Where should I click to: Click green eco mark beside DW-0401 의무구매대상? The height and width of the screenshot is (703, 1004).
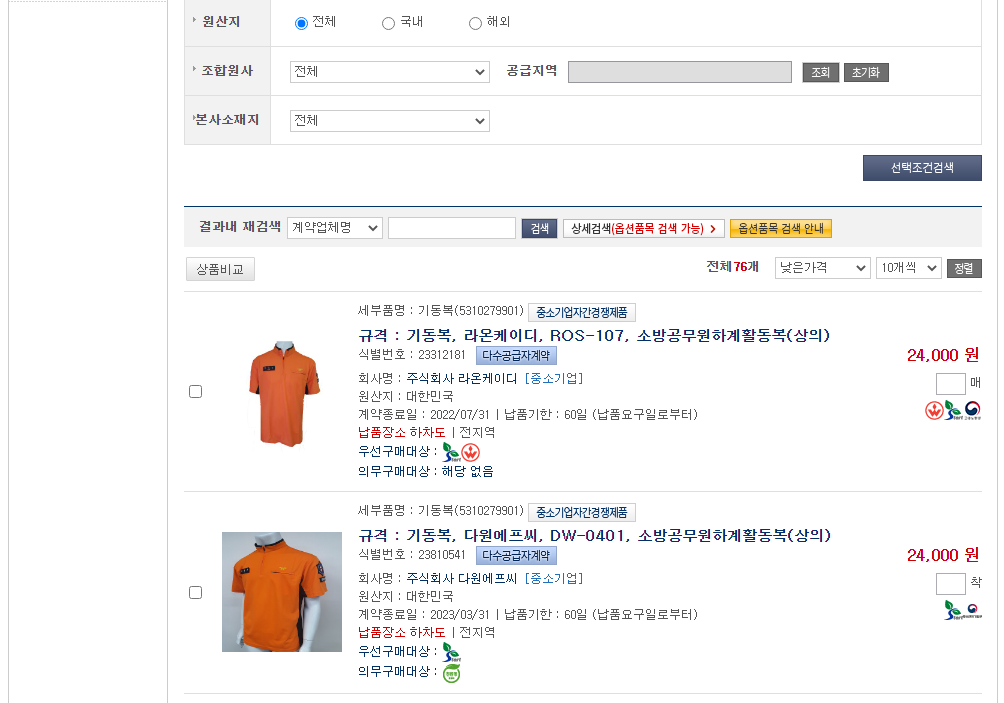451,673
